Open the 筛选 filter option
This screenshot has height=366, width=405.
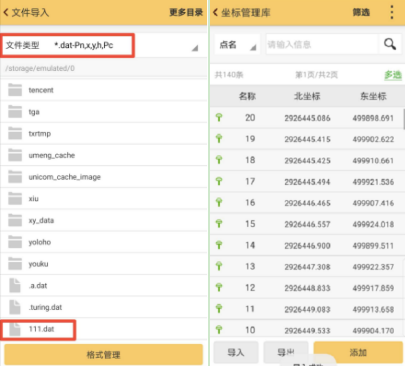click(361, 13)
